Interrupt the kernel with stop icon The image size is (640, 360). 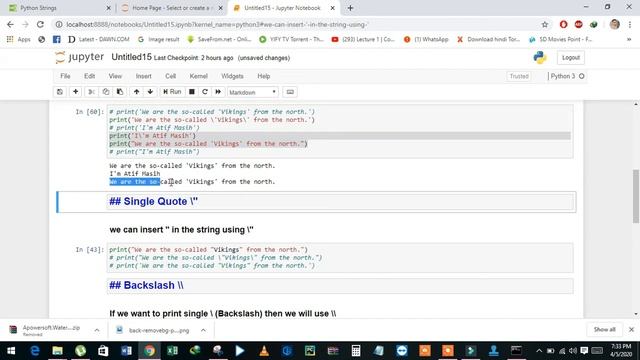click(x=191, y=92)
